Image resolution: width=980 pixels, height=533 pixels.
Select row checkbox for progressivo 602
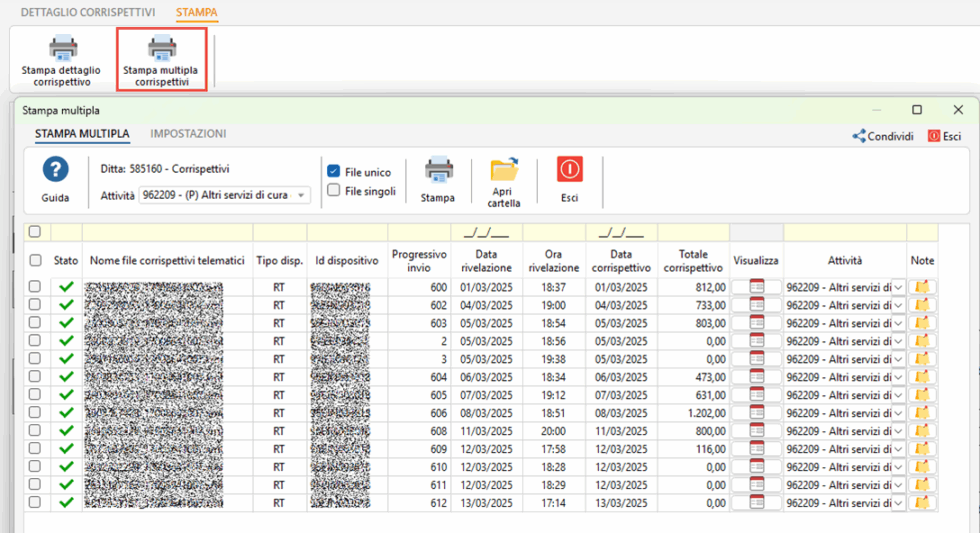click(x=35, y=305)
